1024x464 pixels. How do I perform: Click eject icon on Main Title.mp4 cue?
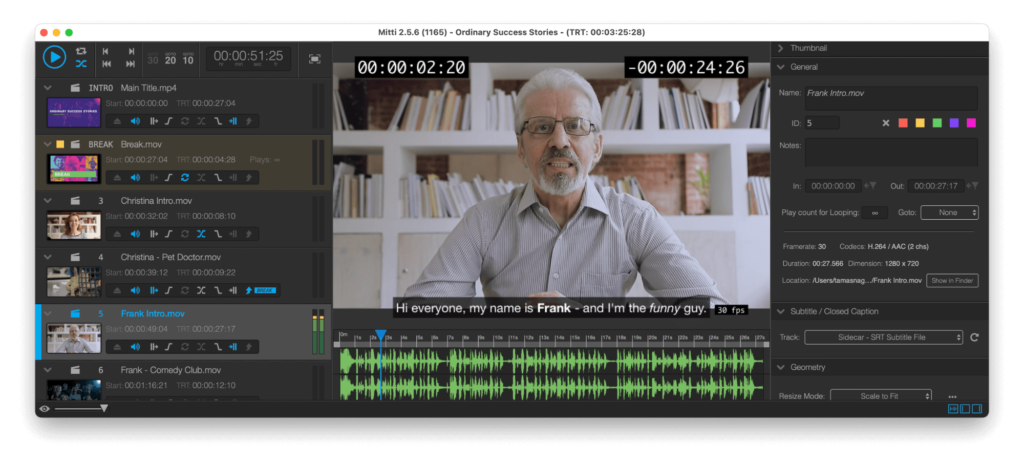(x=117, y=121)
